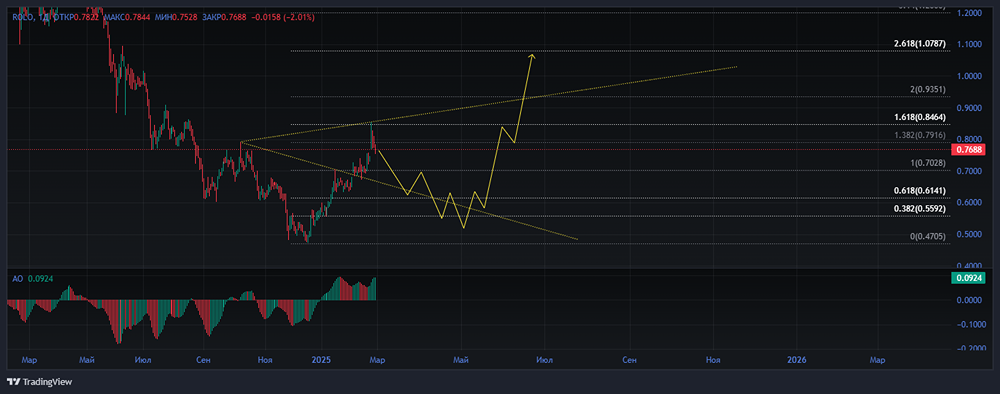Select the 2.618(1.0787) Fibonacci level label
Screen dimensions: 1000x394
pos(920,44)
